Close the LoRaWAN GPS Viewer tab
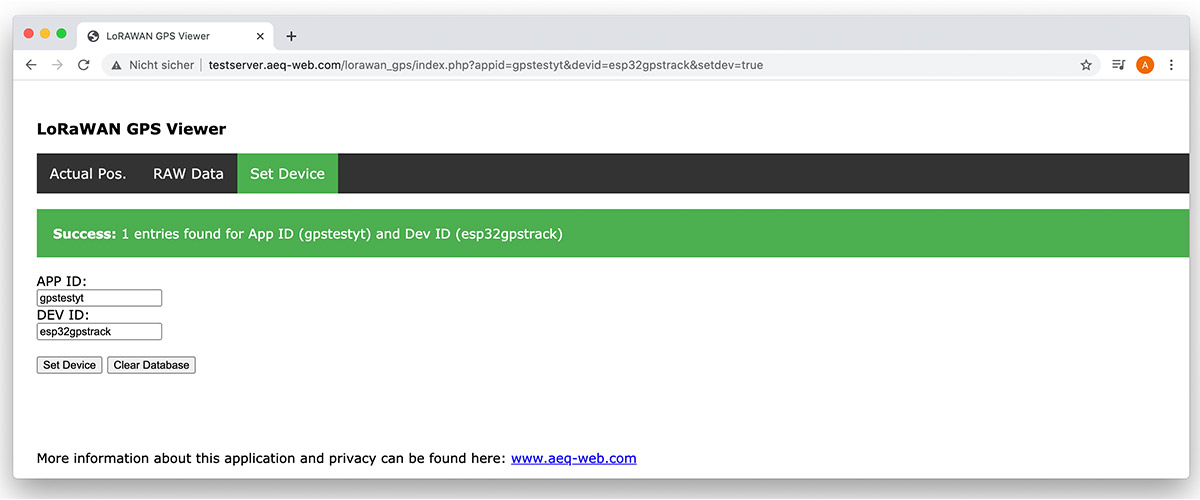This screenshot has height=500, width=1200. [x=260, y=36]
